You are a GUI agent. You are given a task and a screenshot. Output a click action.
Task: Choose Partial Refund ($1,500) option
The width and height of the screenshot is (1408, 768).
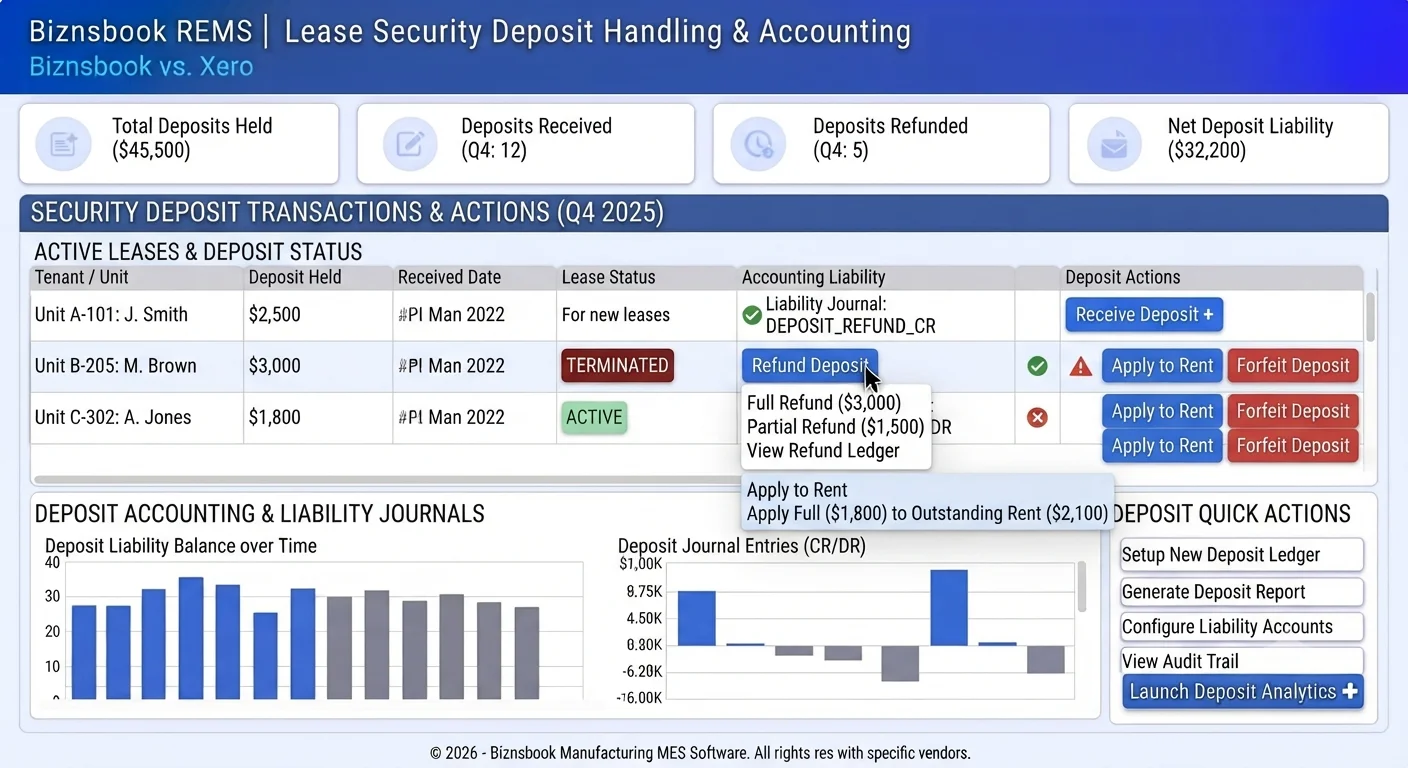pyautogui.click(x=836, y=427)
